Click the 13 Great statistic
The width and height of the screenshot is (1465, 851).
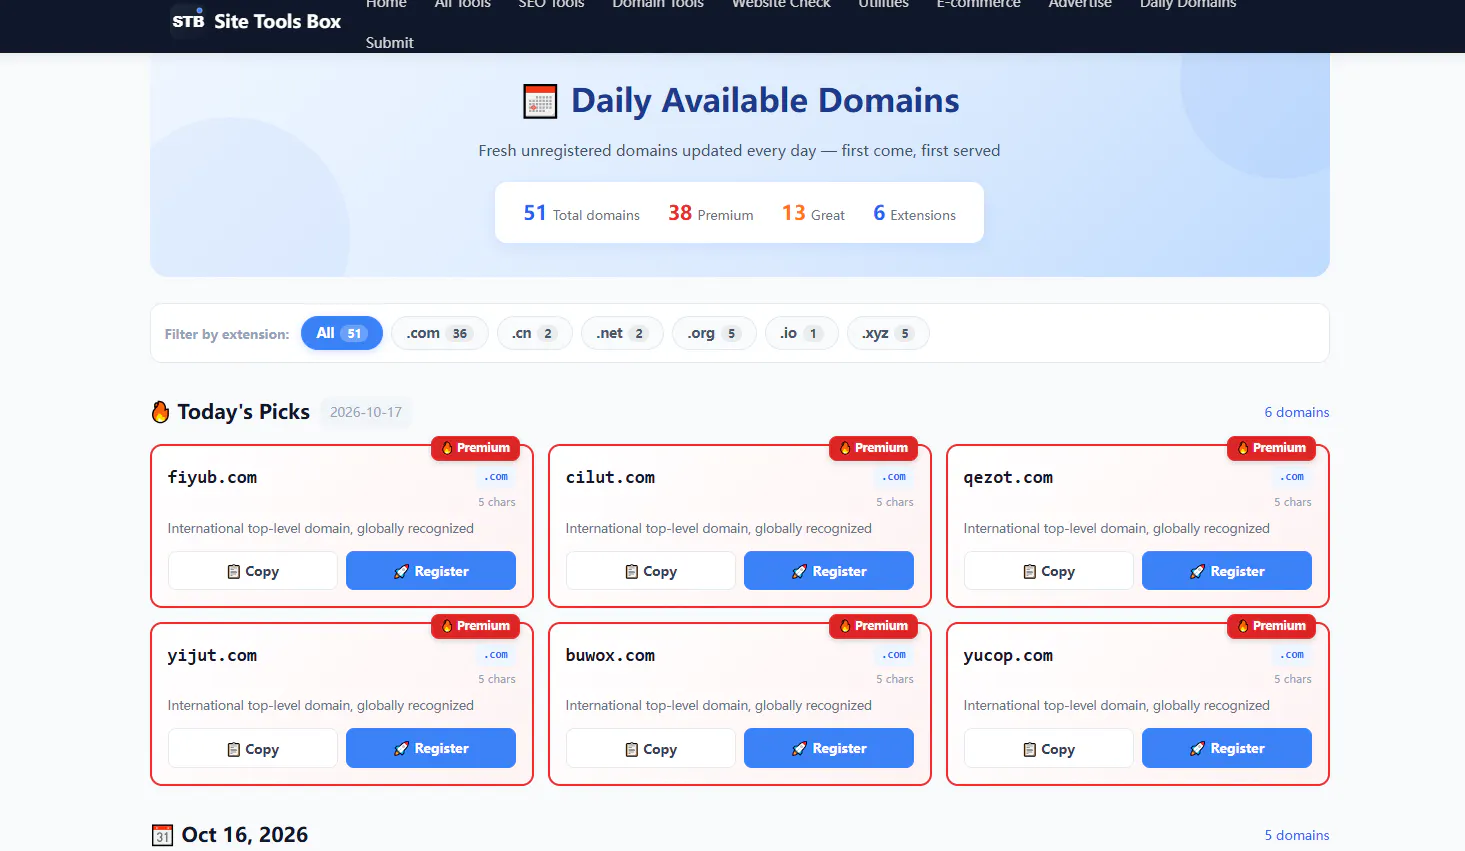813,213
